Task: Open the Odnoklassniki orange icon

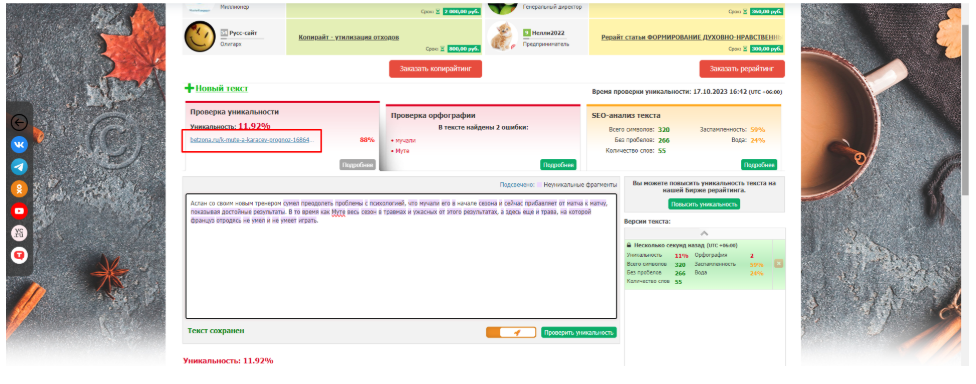Action: pos(19,189)
